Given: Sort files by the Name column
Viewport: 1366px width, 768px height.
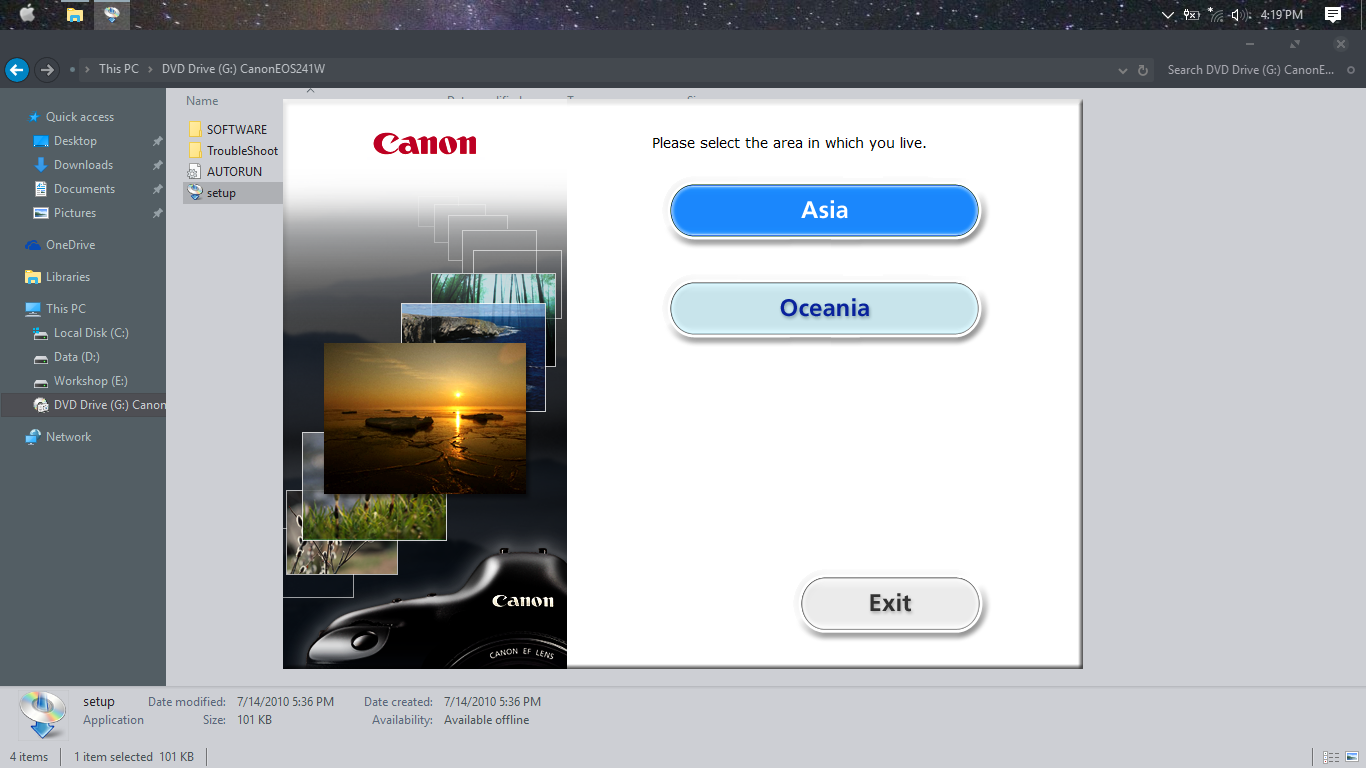Looking at the screenshot, I should (202, 101).
